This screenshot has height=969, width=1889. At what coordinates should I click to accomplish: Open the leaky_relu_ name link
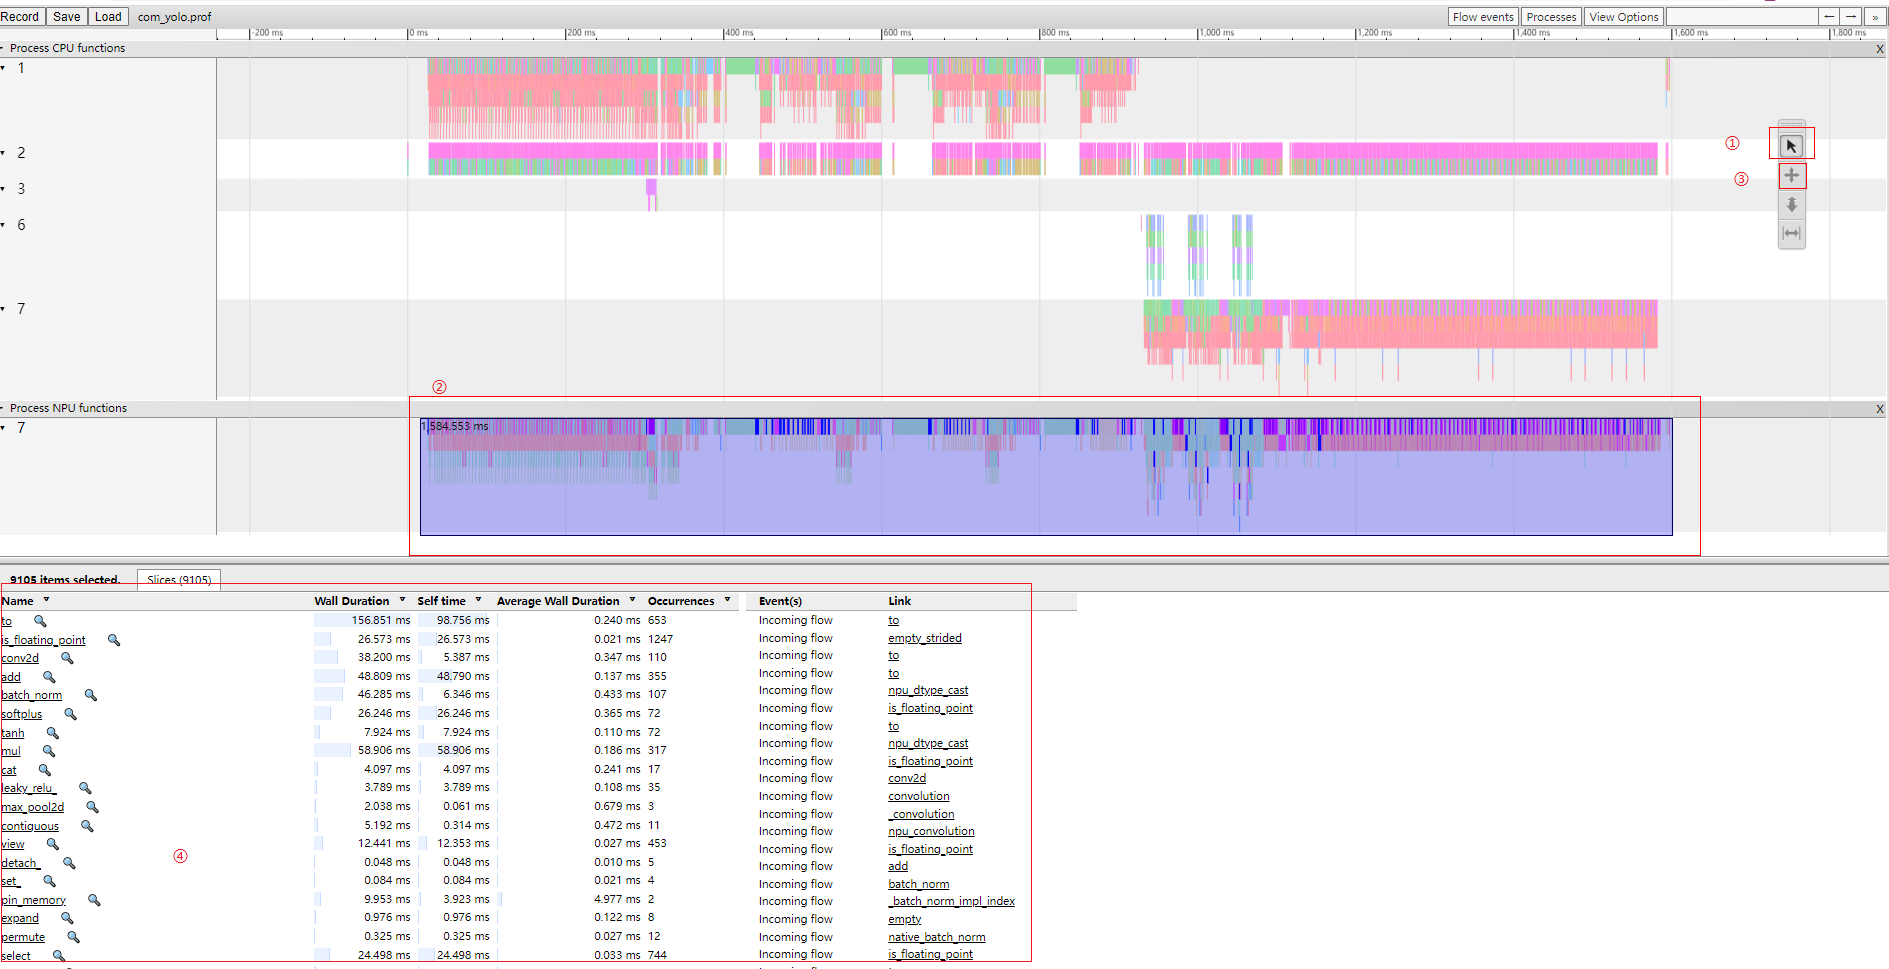pos(29,788)
